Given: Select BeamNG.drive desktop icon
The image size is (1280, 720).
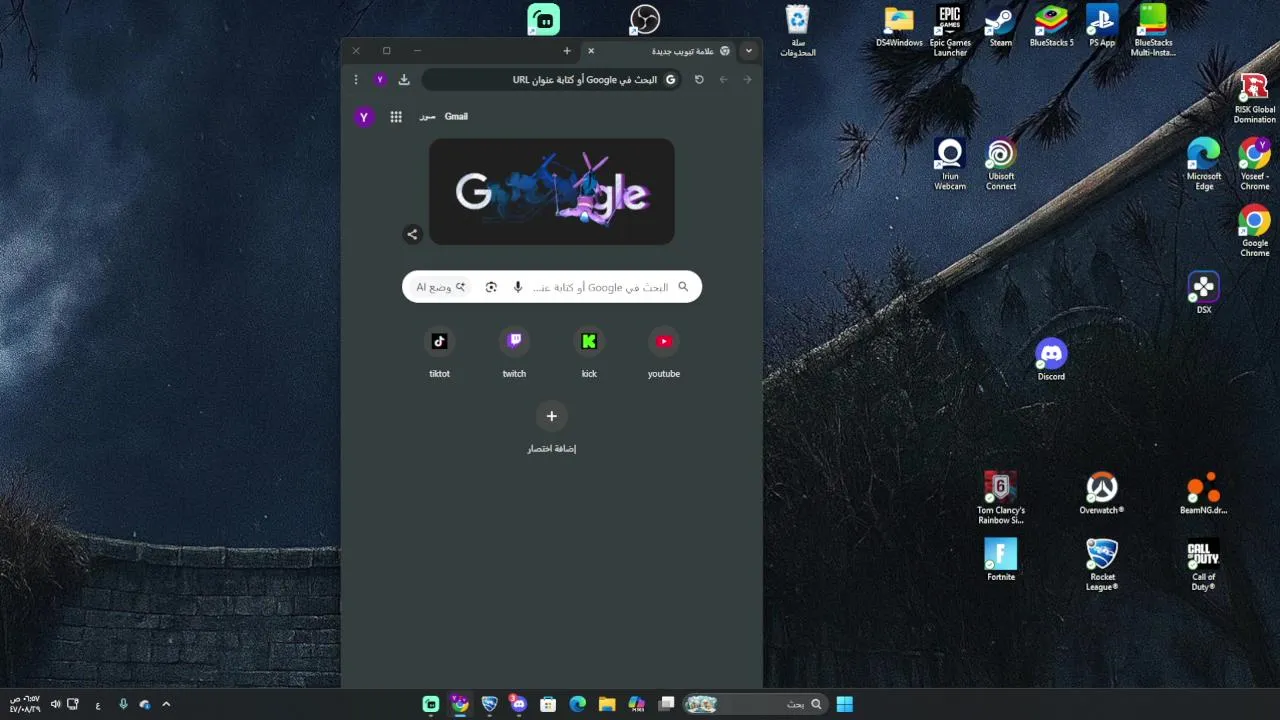Looking at the screenshot, I should [1204, 494].
